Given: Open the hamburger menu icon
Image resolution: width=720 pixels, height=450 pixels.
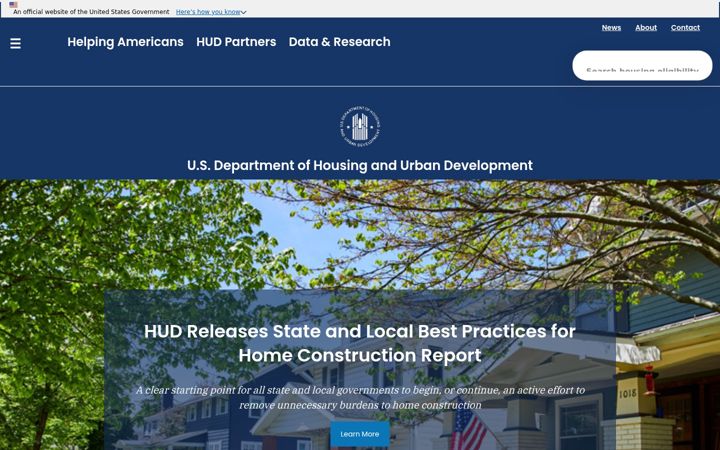Looking at the screenshot, I should (x=15, y=44).
